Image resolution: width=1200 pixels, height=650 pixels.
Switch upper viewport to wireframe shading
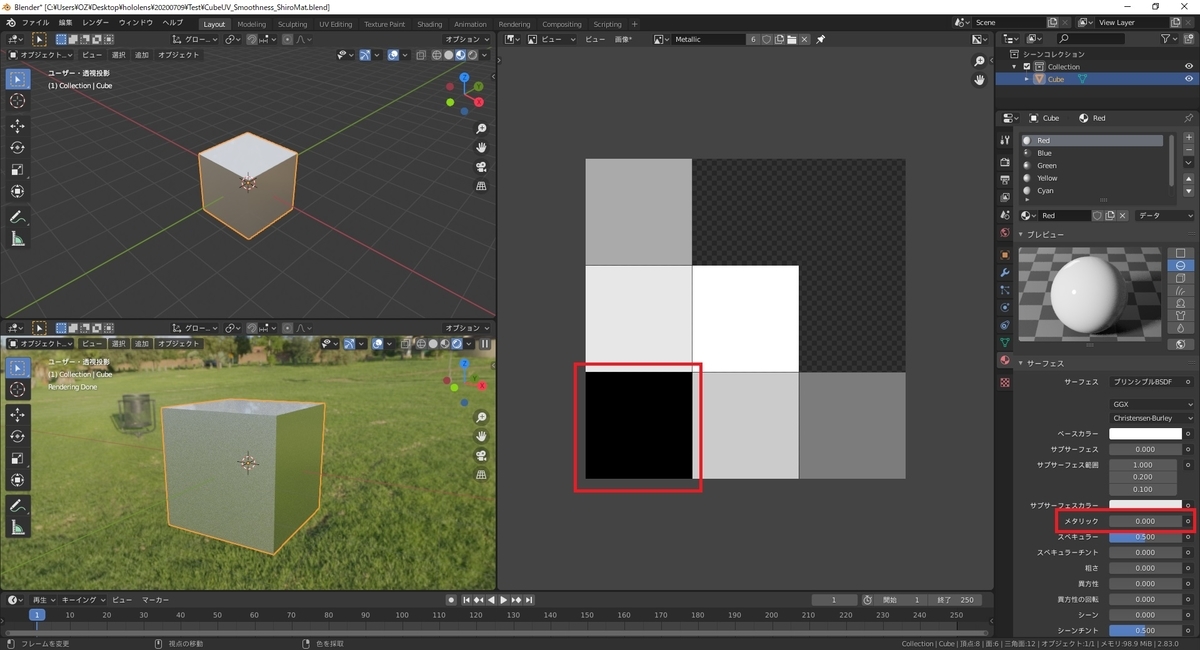(438, 55)
